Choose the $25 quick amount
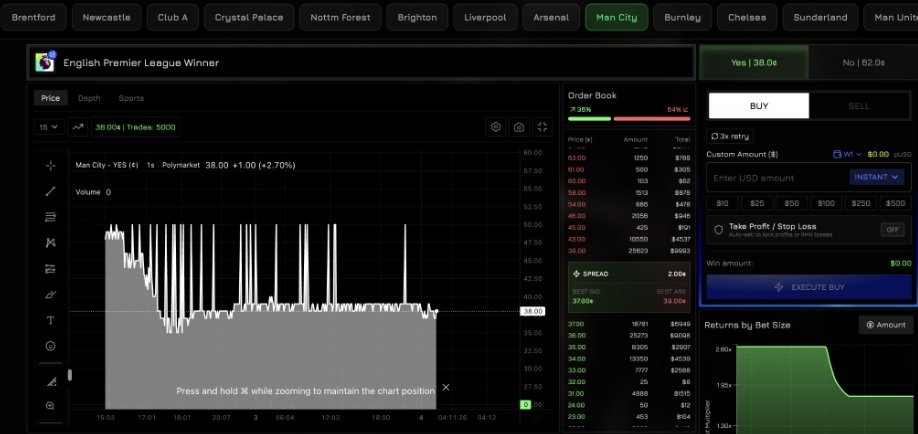 (x=757, y=203)
